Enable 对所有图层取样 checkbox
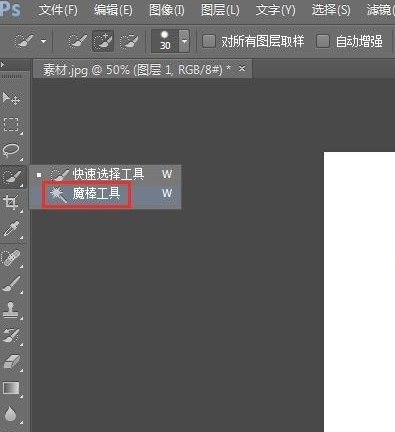 click(209, 41)
